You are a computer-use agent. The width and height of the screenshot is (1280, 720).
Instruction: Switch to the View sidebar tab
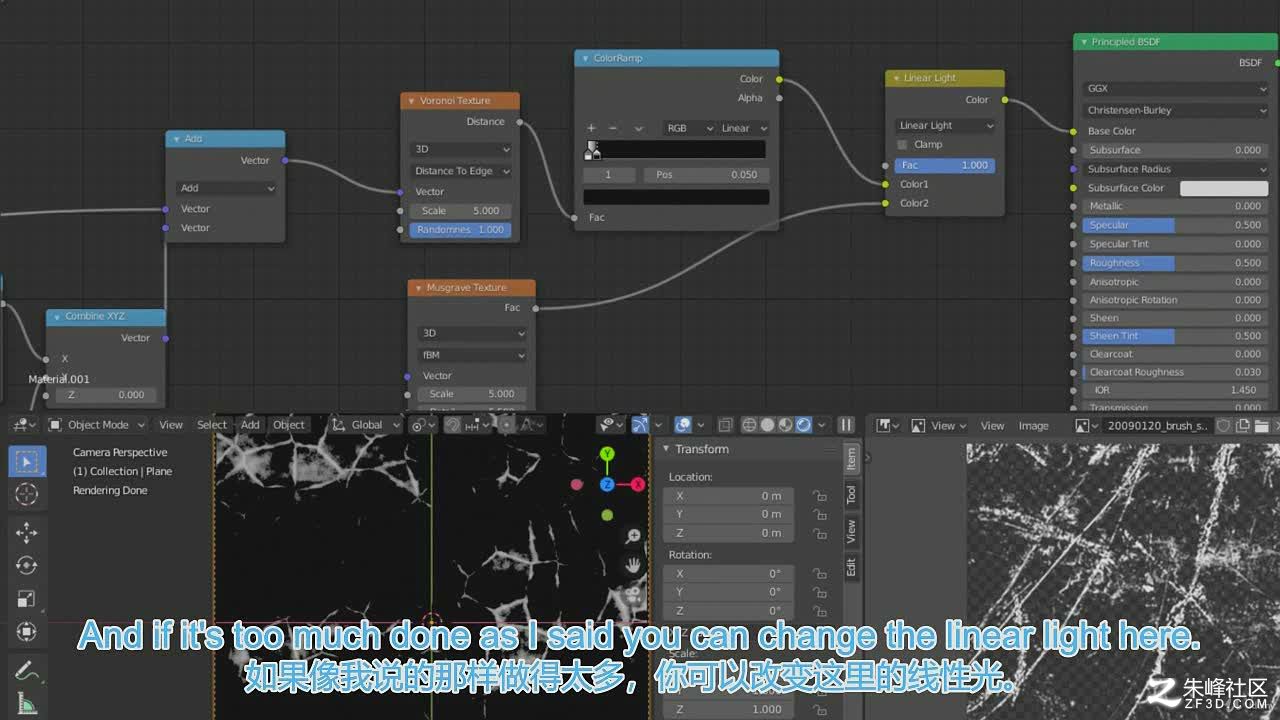[852, 531]
